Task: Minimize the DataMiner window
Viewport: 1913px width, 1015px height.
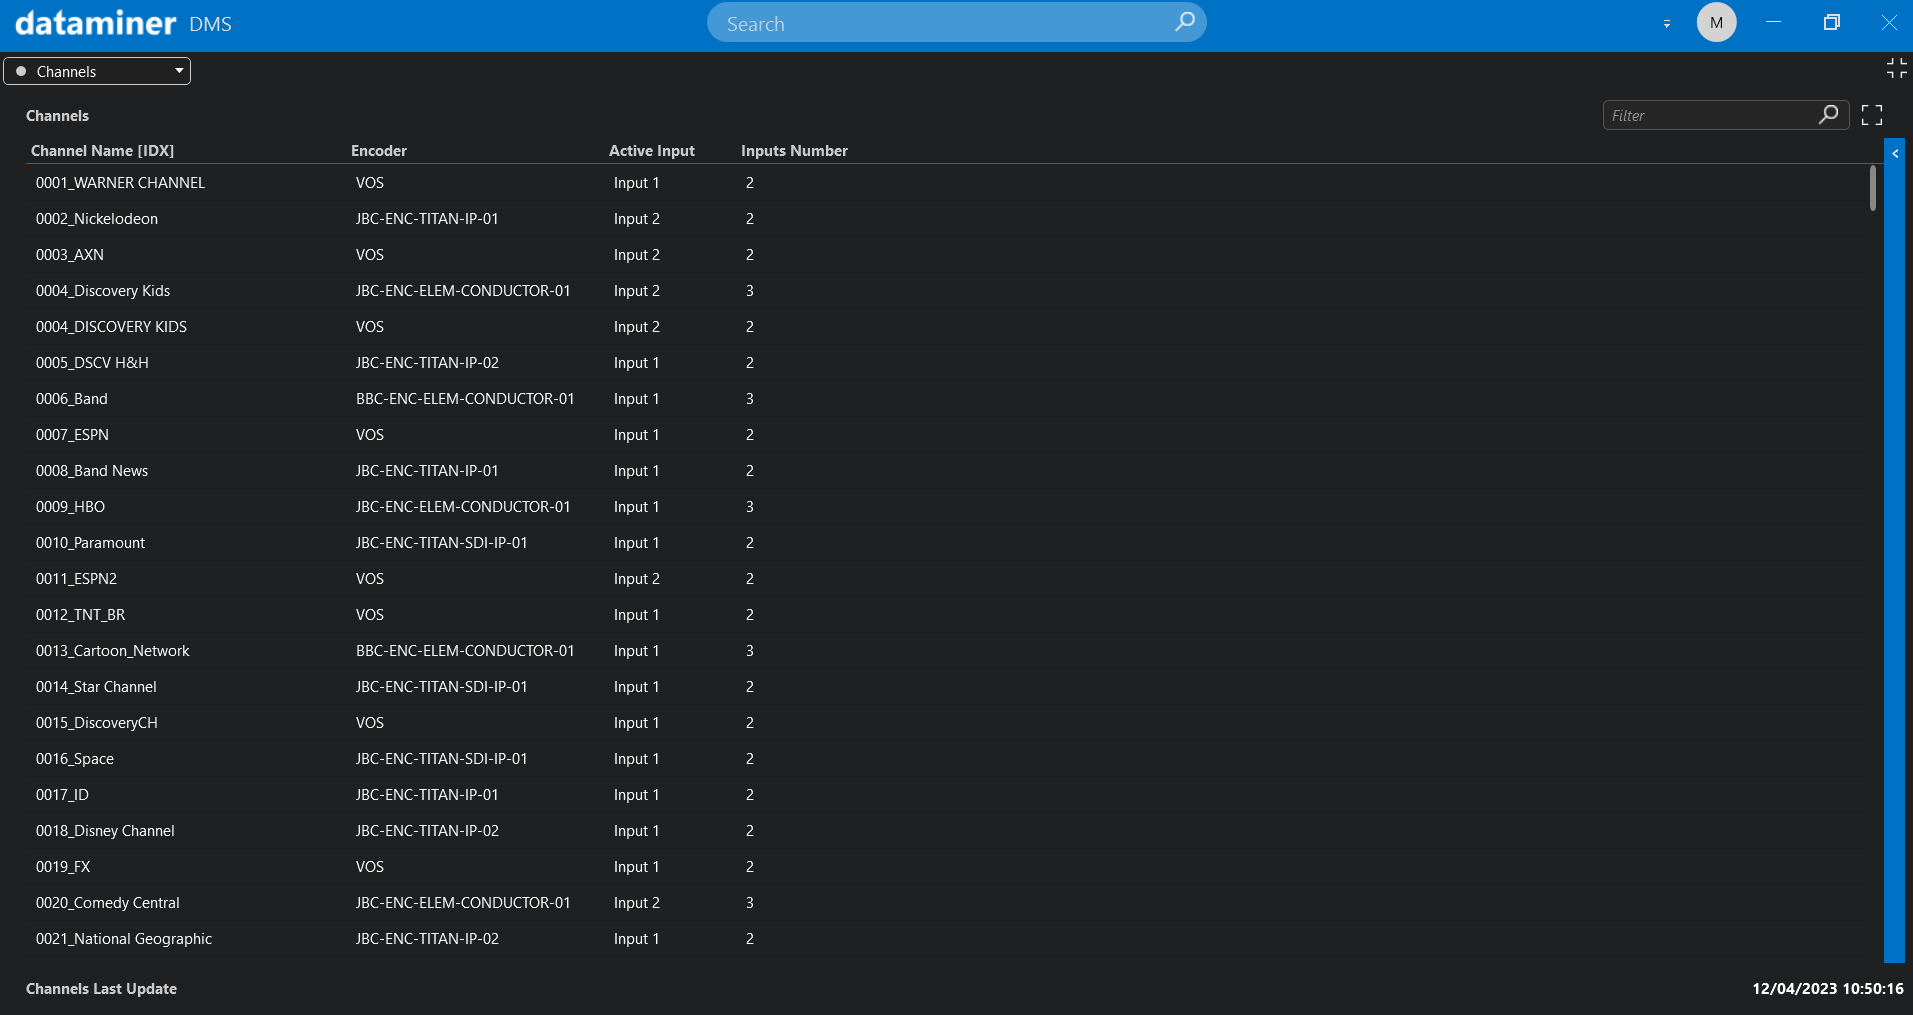Action: tap(1773, 22)
